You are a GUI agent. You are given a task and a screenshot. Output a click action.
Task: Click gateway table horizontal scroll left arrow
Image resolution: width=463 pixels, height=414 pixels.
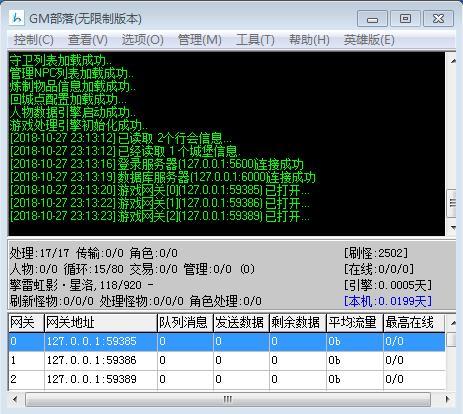click(x=15, y=399)
